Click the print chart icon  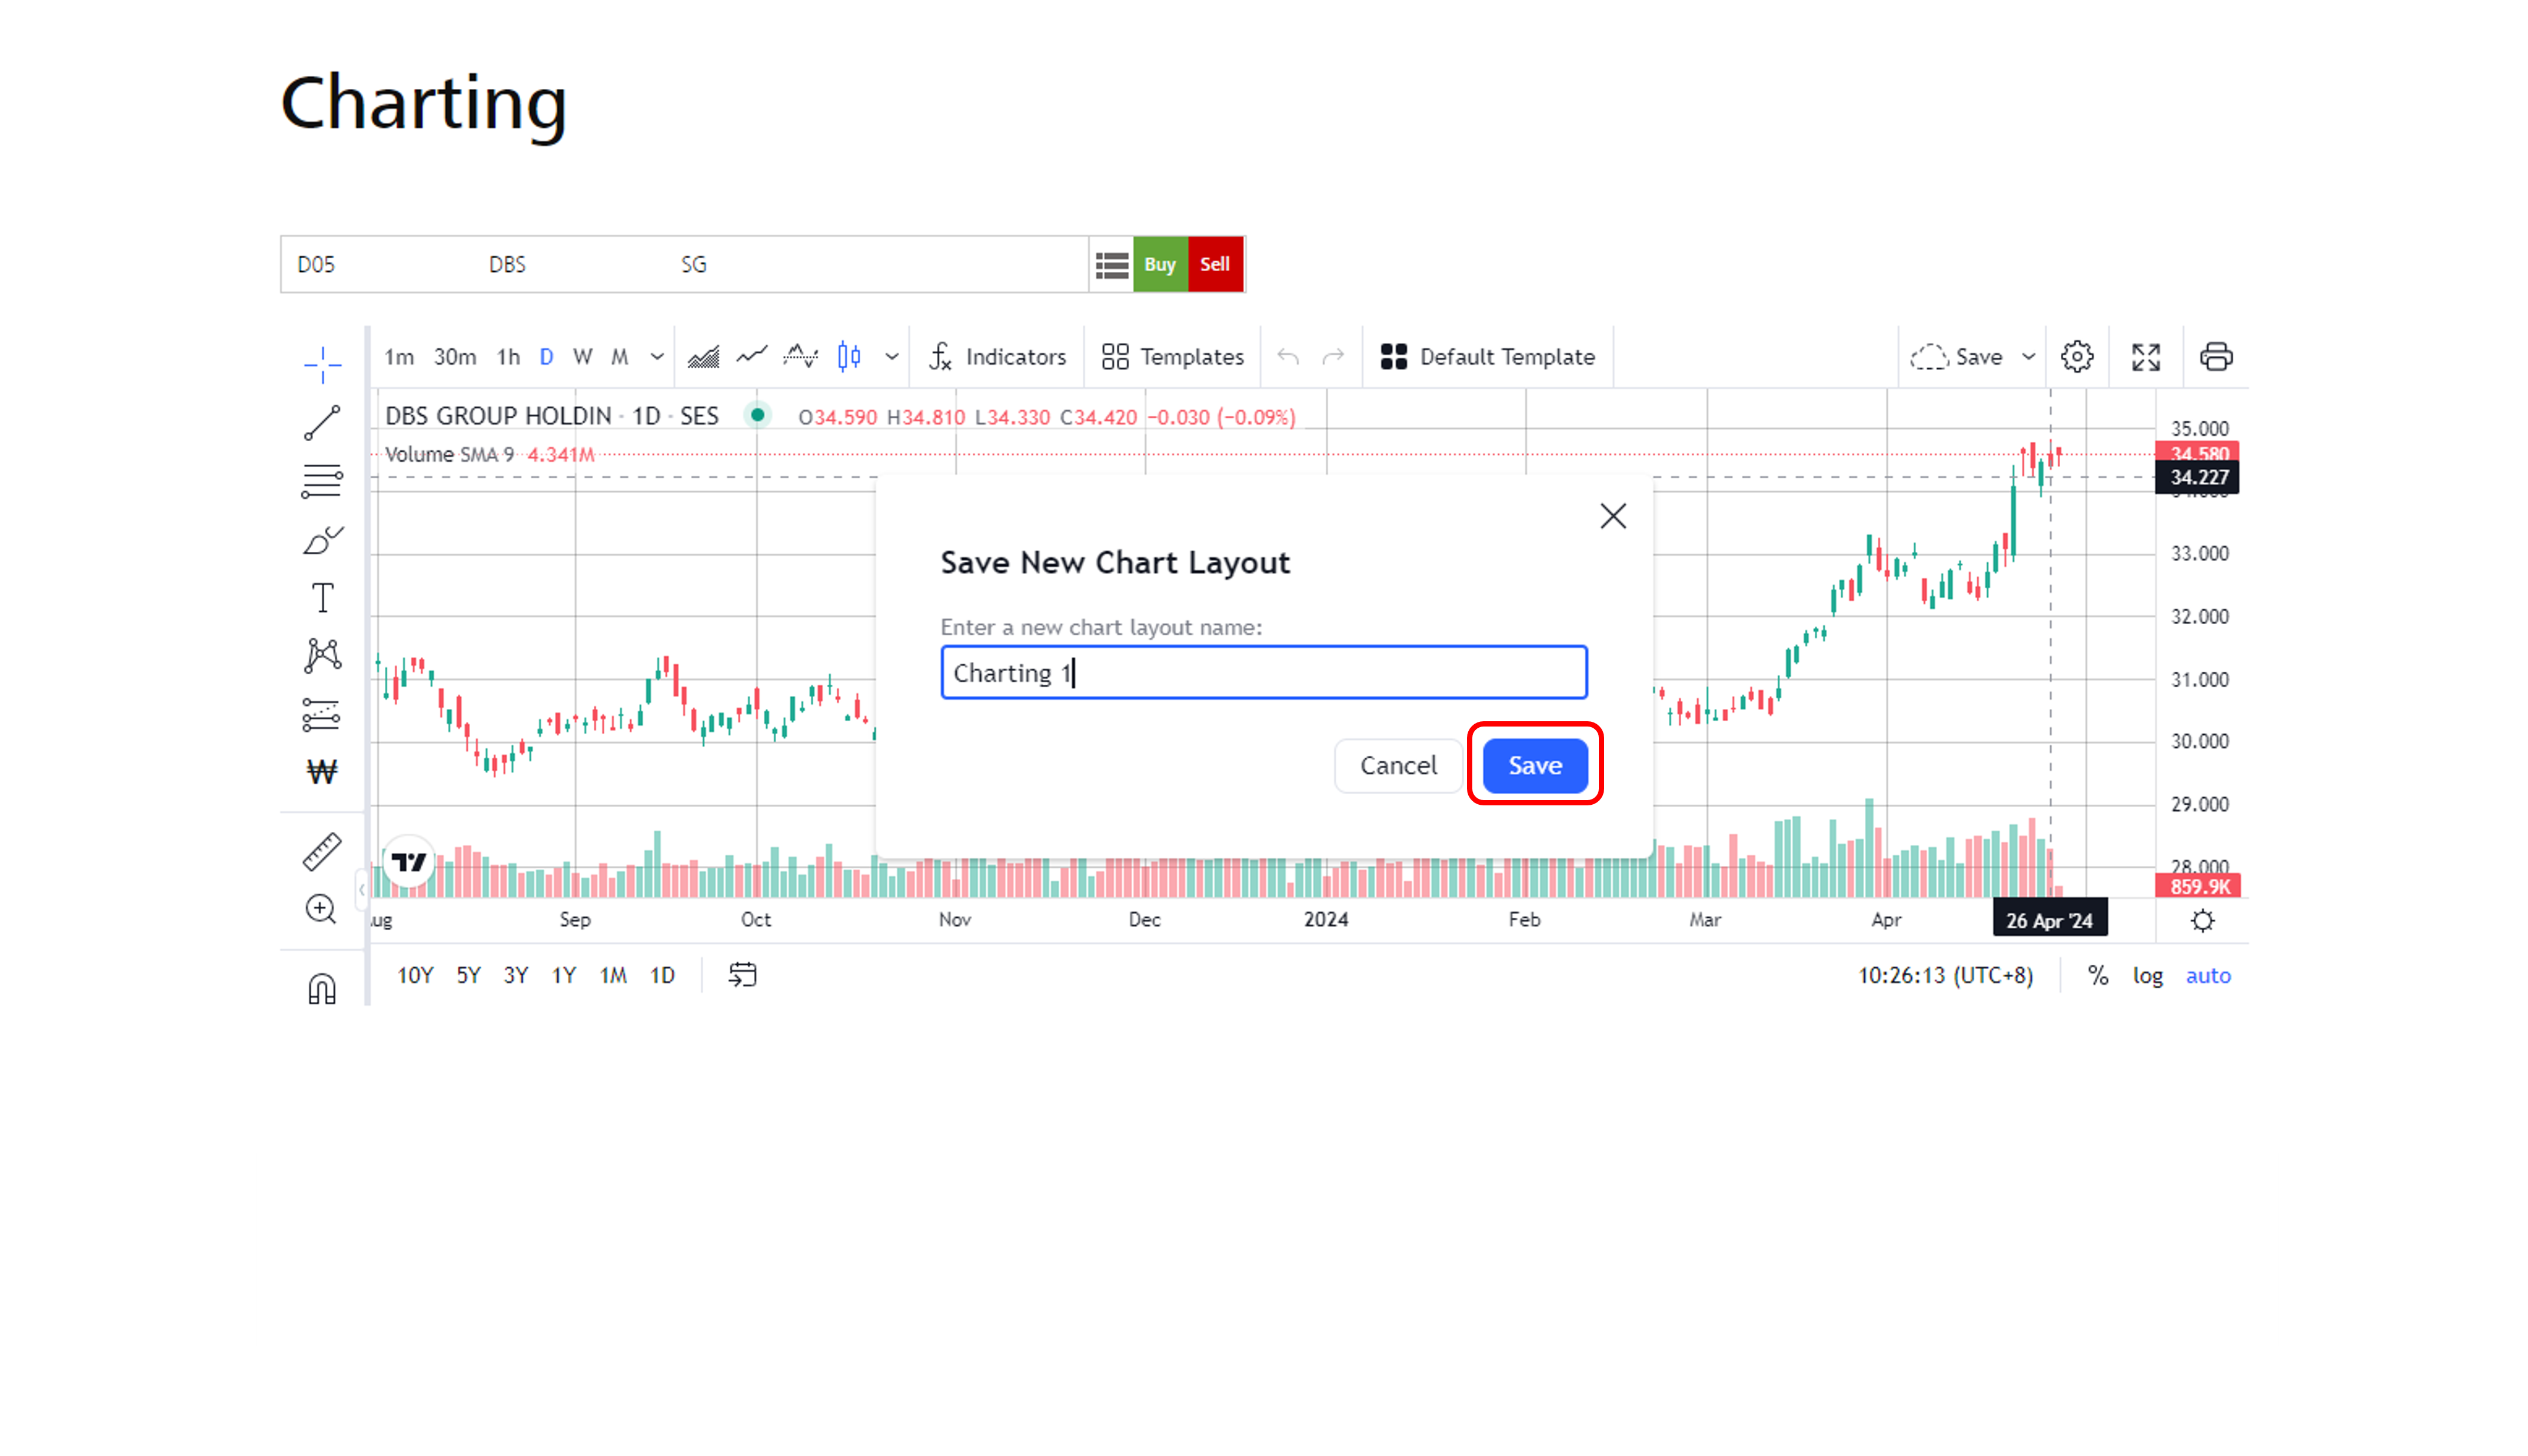pyautogui.click(x=2216, y=357)
